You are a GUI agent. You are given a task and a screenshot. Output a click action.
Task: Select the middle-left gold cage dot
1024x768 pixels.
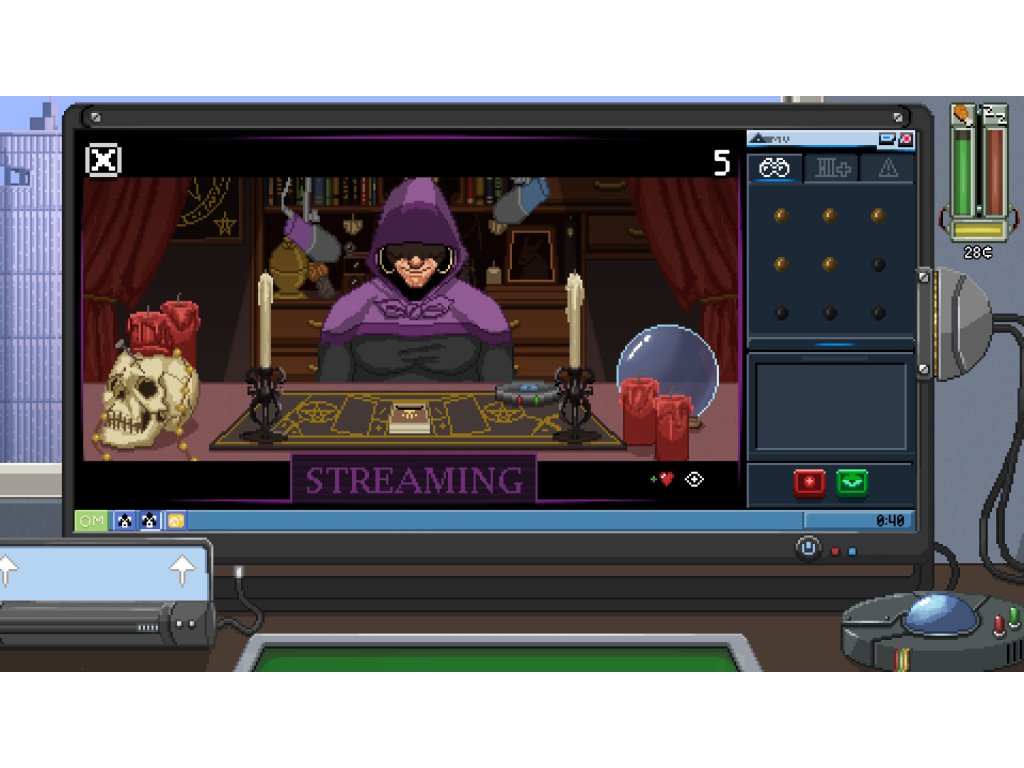[781, 264]
